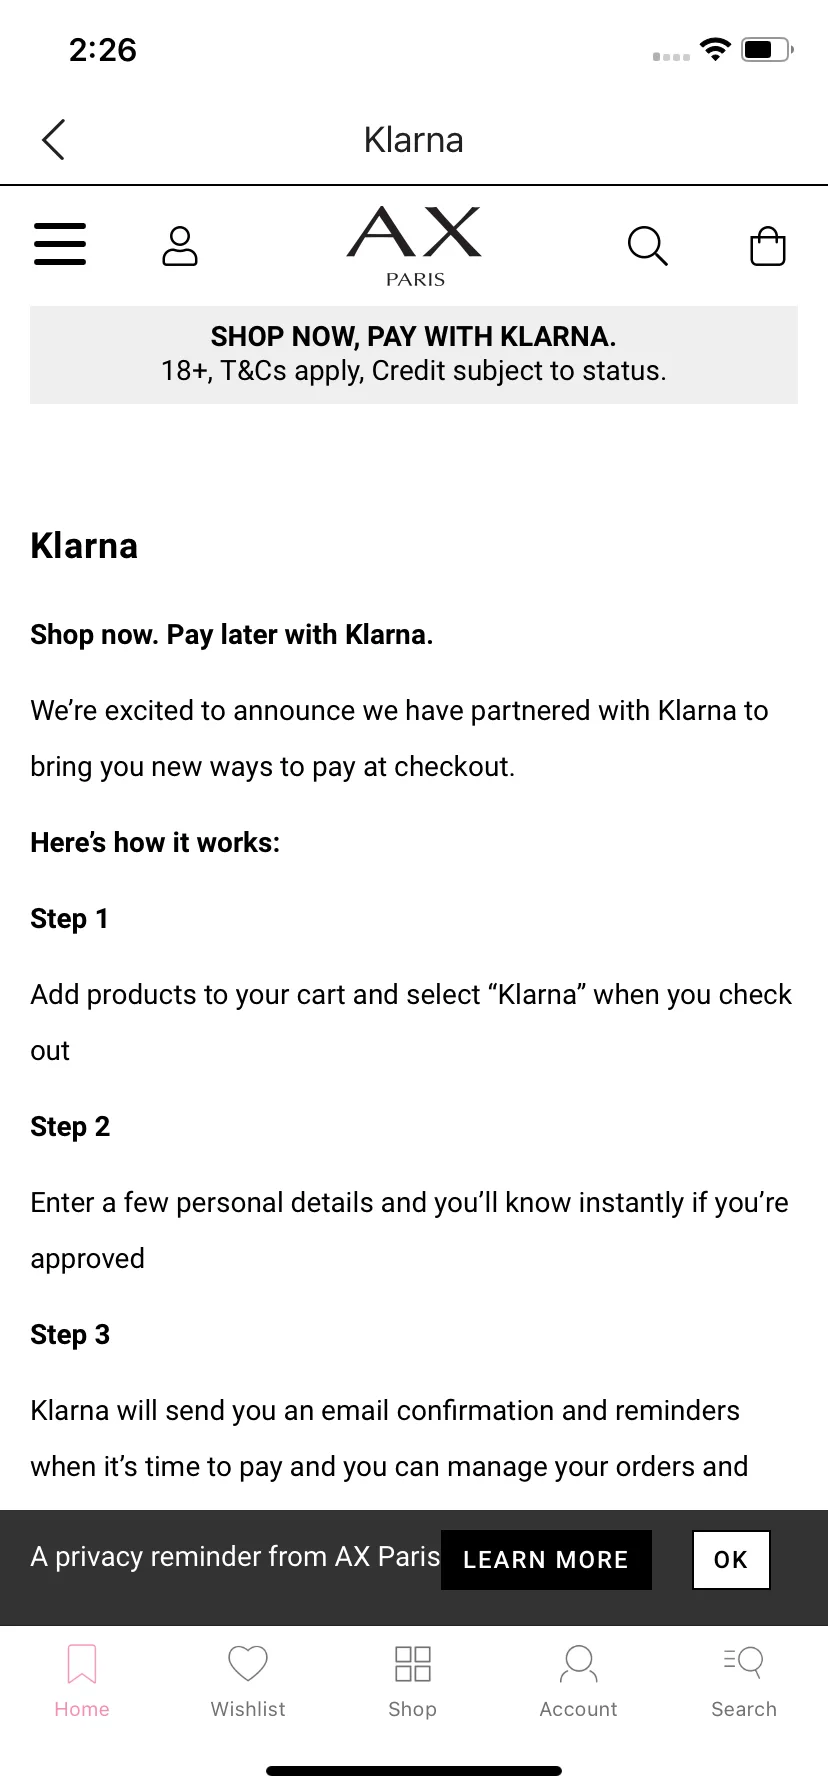The width and height of the screenshot is (828, 1792).
Task: Tap the Step 1 heading
Action: 69,919
